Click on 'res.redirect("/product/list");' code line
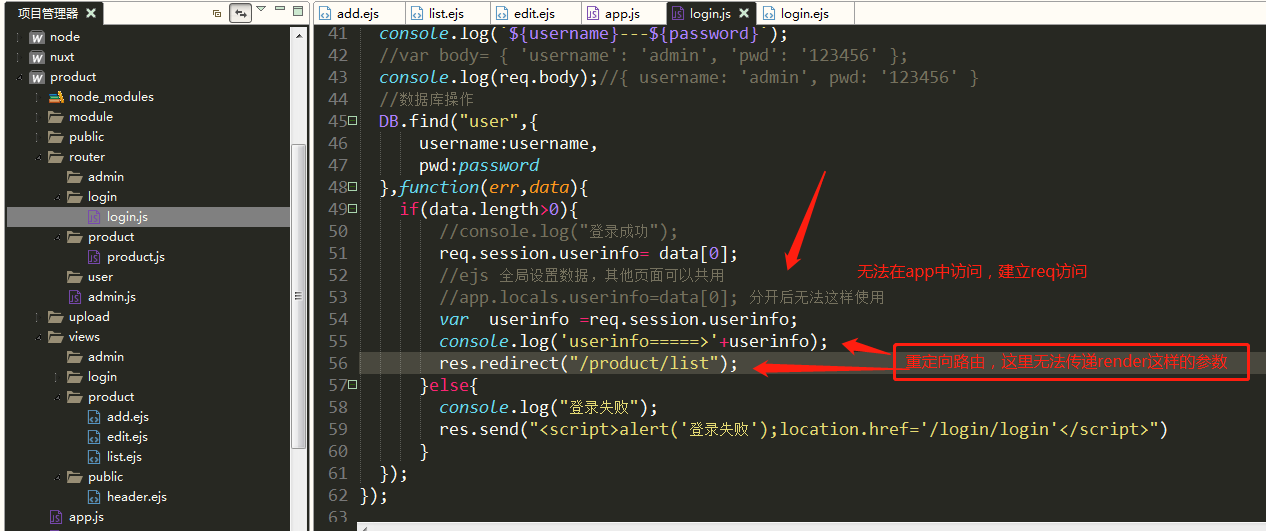The width and height of the screenshot is (1266, 531). pyautogui.click(x=588, y=363)
